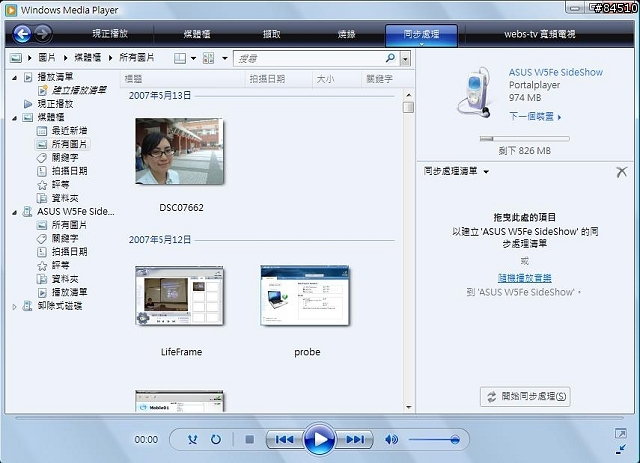Click the volume slider handle

455,440
